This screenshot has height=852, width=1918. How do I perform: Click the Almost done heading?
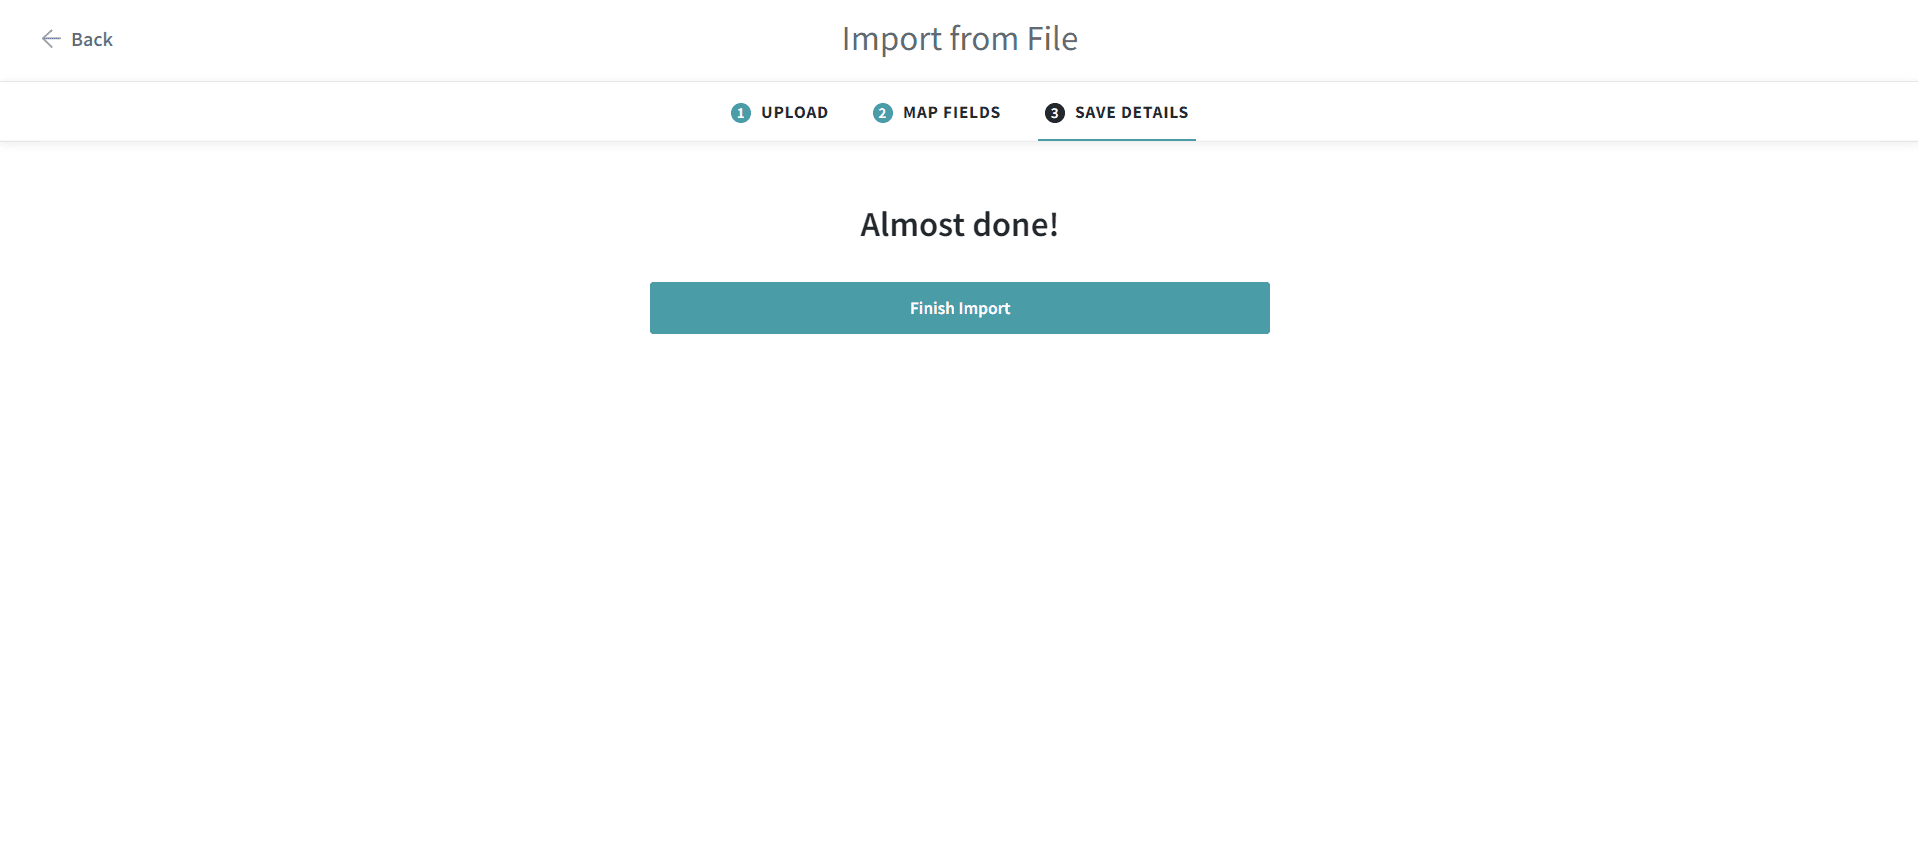pos(959,224)
